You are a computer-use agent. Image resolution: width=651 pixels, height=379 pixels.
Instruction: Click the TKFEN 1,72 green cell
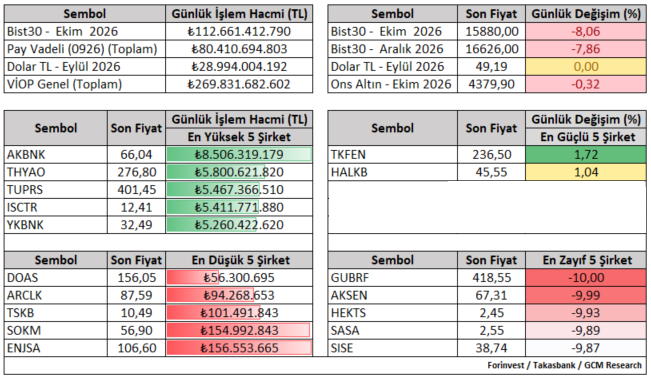(586, 154)
